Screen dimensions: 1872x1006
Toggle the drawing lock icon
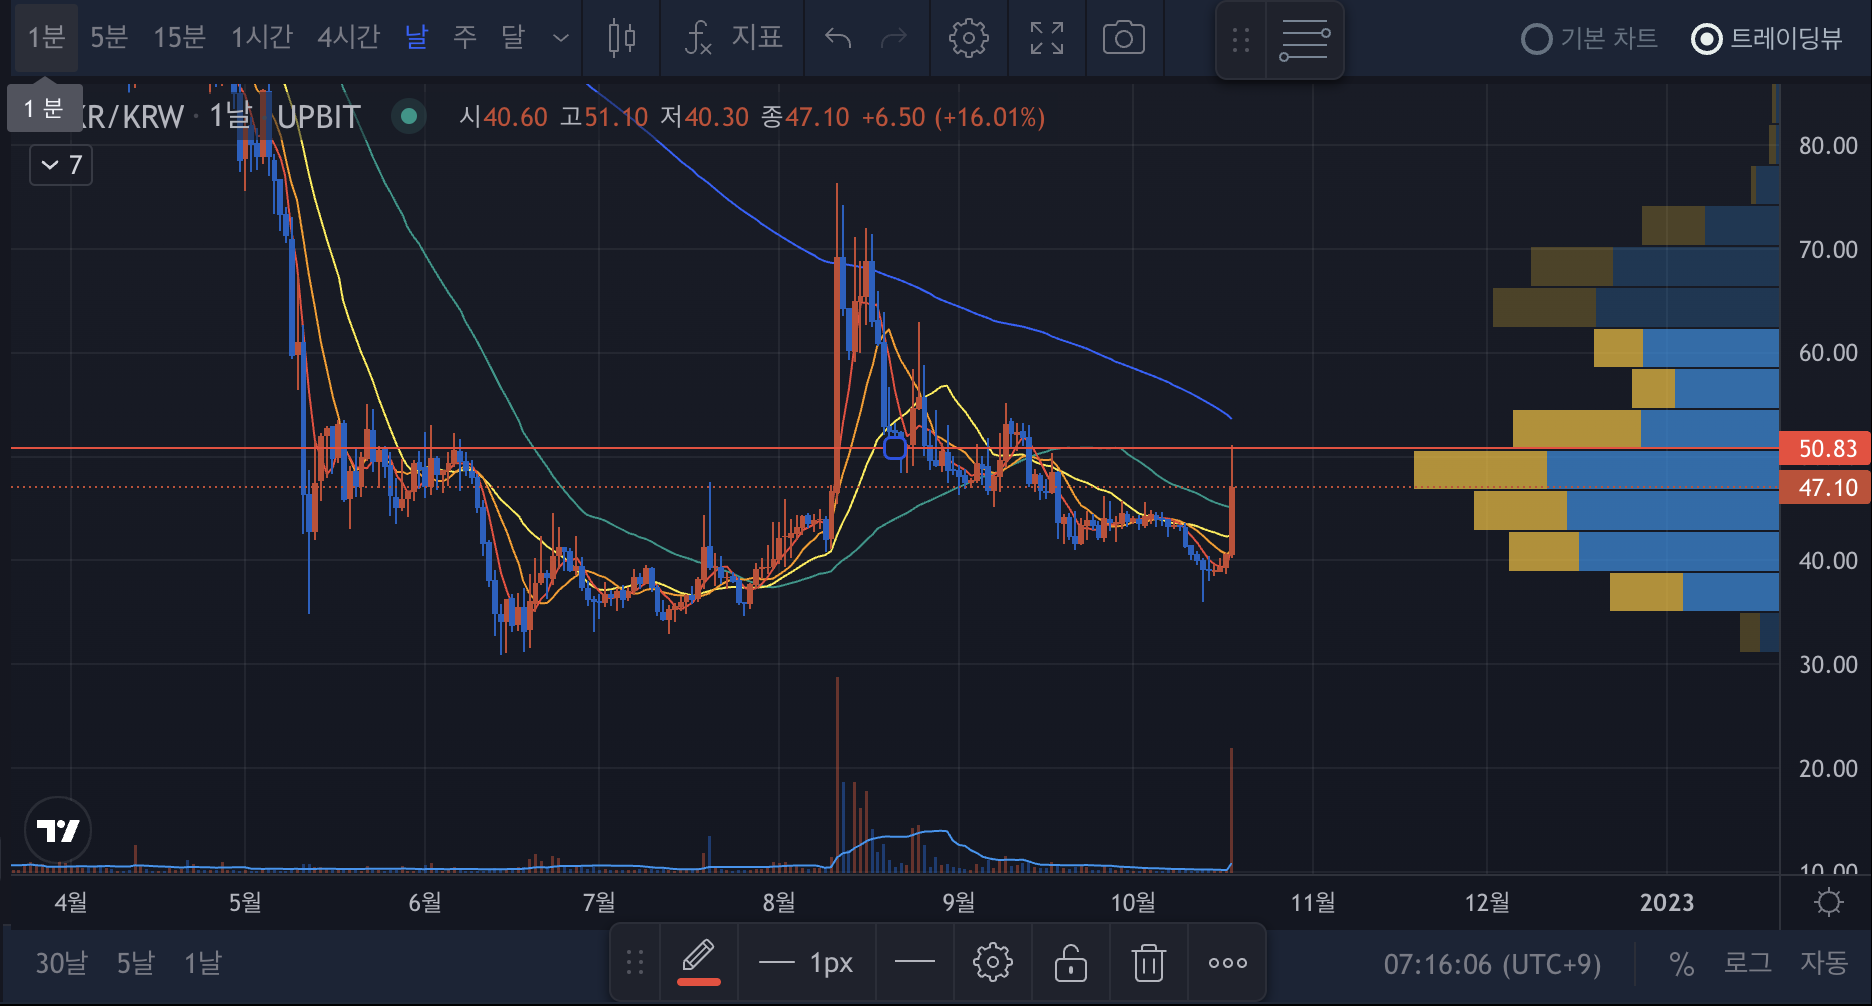(x=1070, y=963)
